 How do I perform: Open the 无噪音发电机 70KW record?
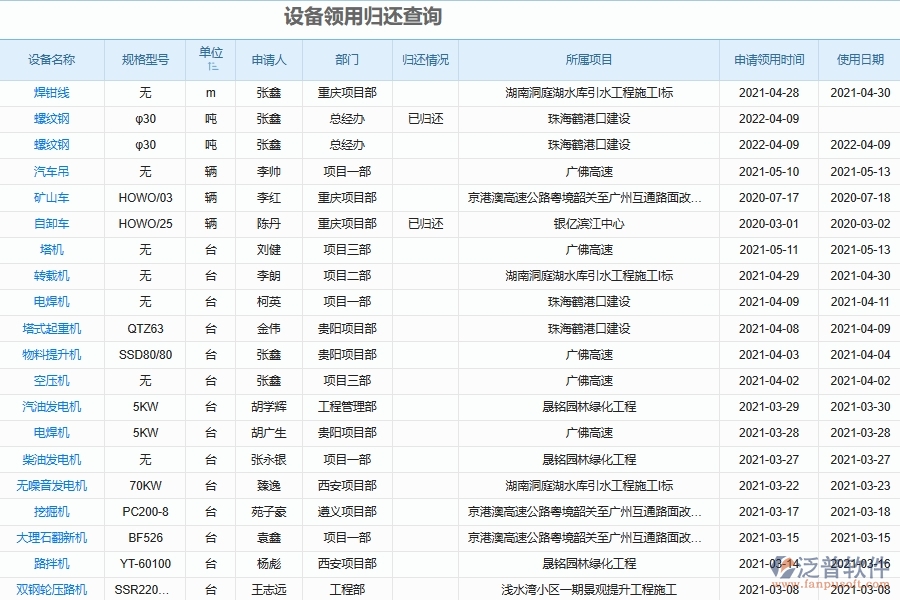click(x=52, y=485)
